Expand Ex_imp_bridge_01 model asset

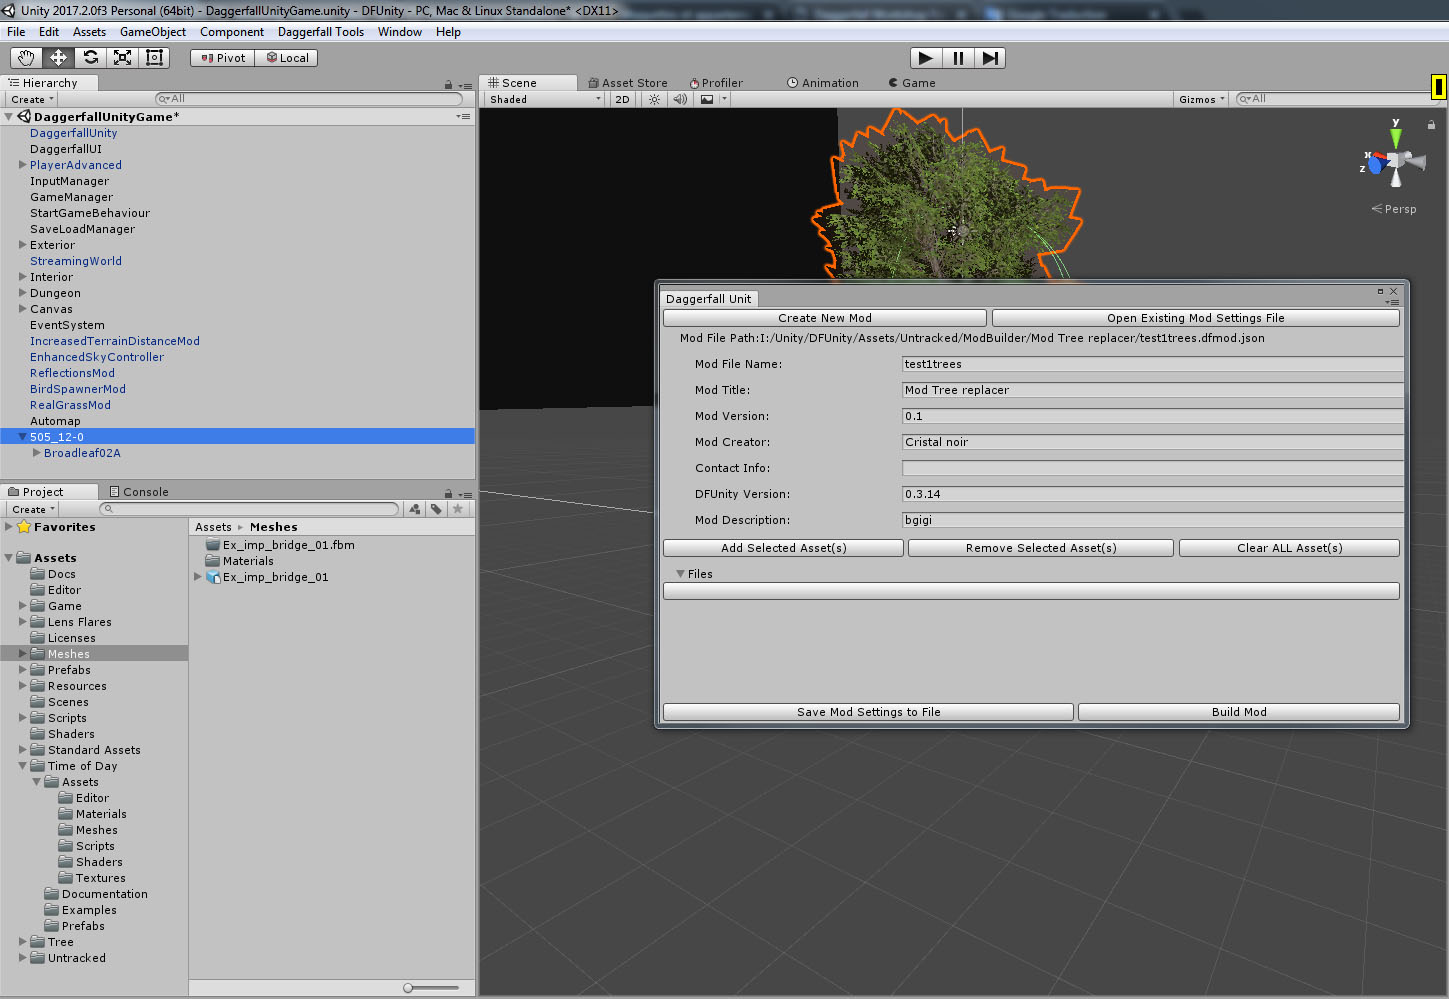pyautogui.click(x=198, y=577)
